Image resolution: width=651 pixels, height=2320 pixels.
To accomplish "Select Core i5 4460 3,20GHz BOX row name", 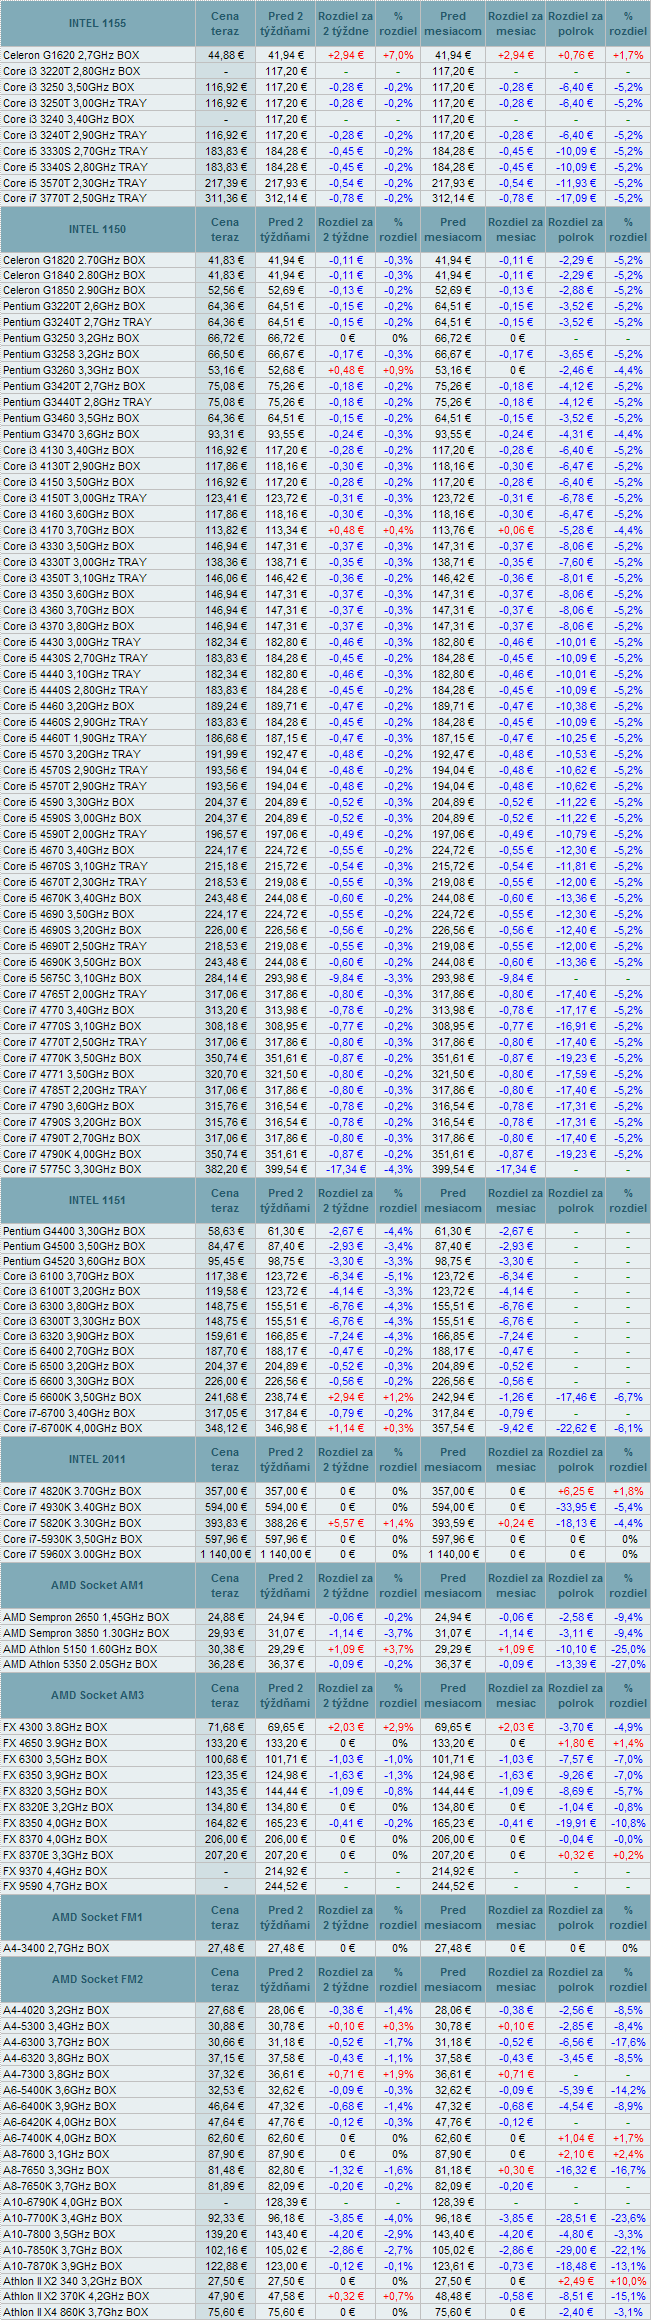I will [x=68, y=706].
